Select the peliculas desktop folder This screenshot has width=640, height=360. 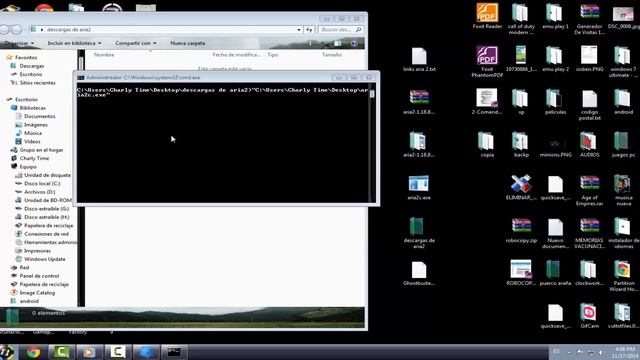coord(555,102)
